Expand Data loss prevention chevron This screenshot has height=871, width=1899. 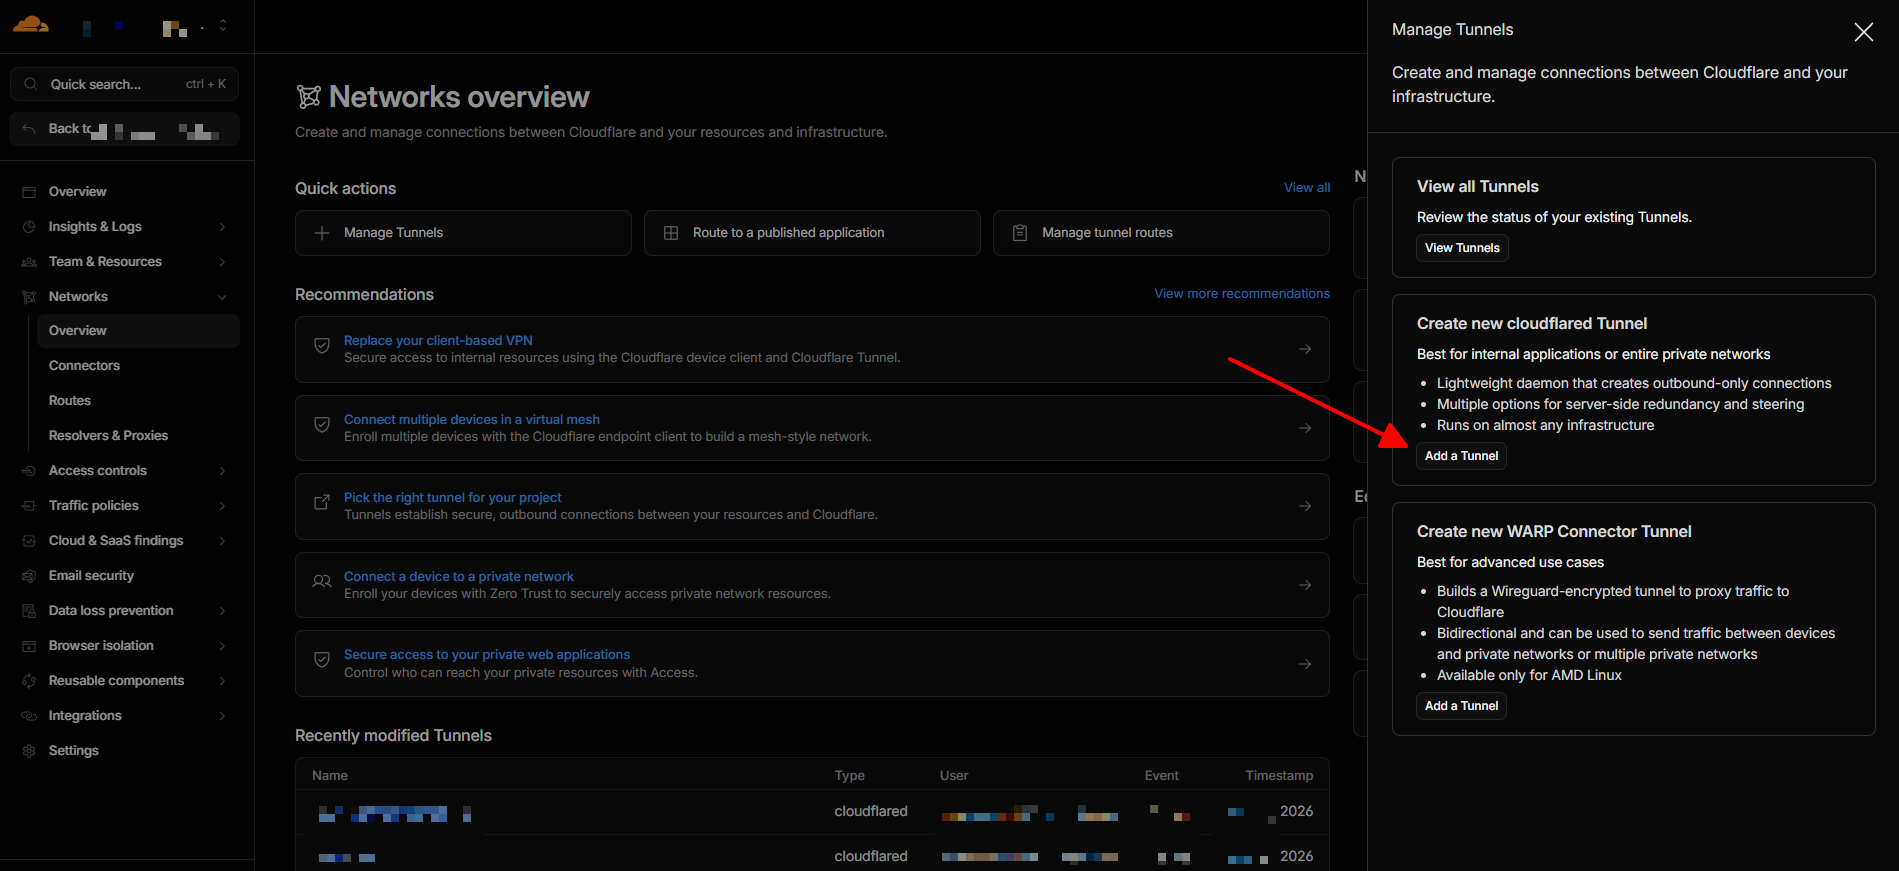tap(222, 611)
